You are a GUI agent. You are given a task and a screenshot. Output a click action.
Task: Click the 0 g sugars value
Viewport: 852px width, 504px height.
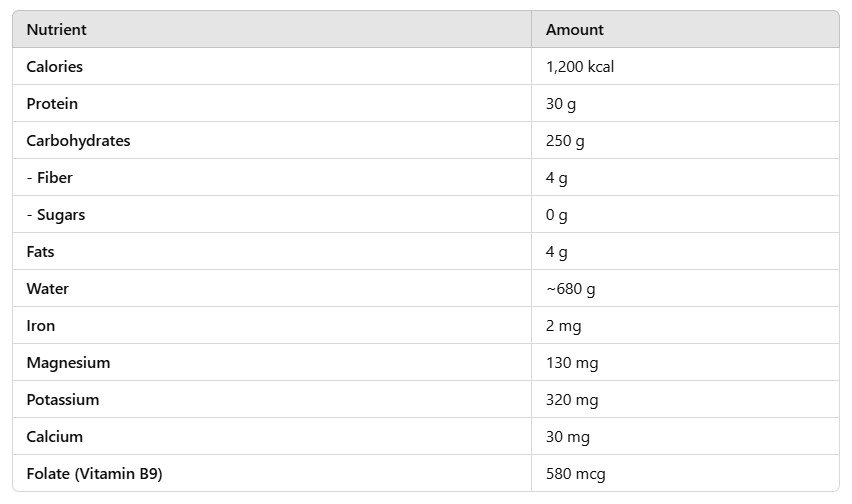[x=556, y=215]
